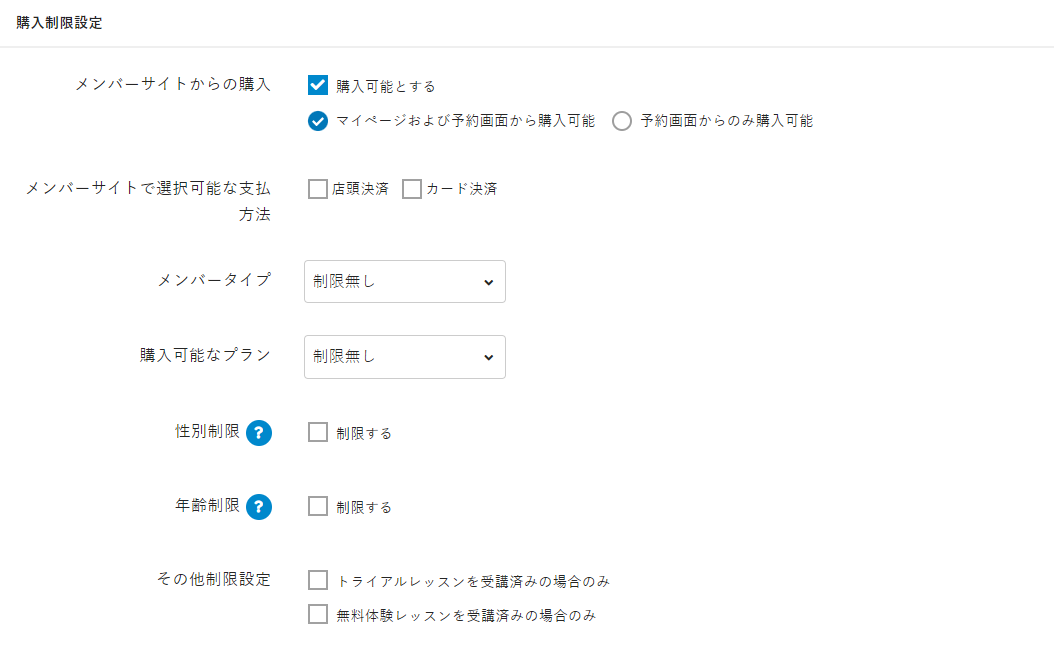Tick 無料体験レッスンを受講済みの場合のみ checkbox
Viewport: 1054px width, 651px height.
tap(318, 615)
